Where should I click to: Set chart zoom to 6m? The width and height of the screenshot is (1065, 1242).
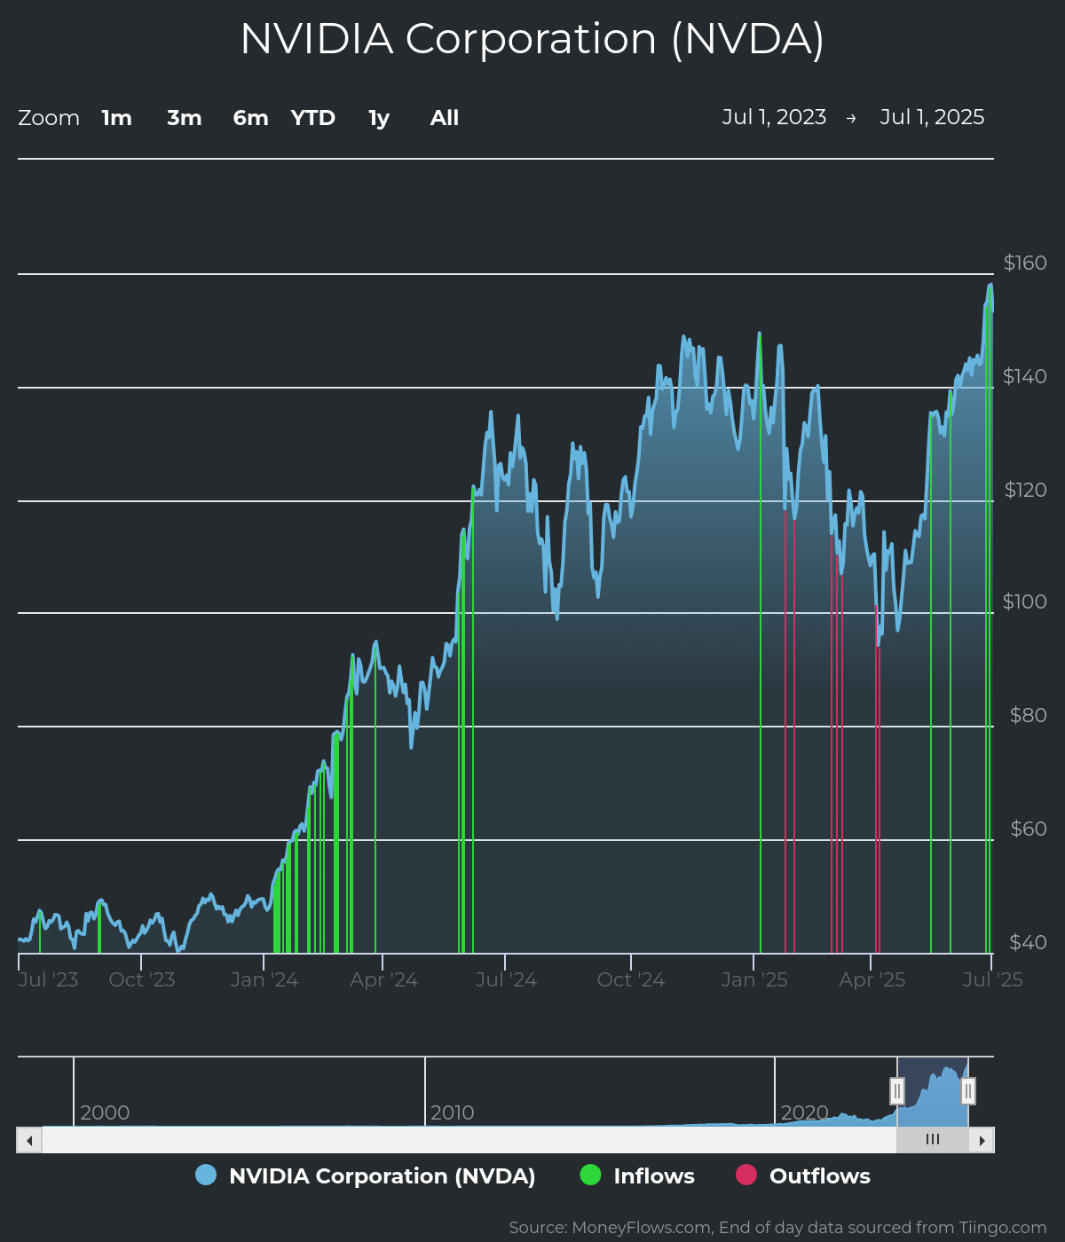[250, 118]
